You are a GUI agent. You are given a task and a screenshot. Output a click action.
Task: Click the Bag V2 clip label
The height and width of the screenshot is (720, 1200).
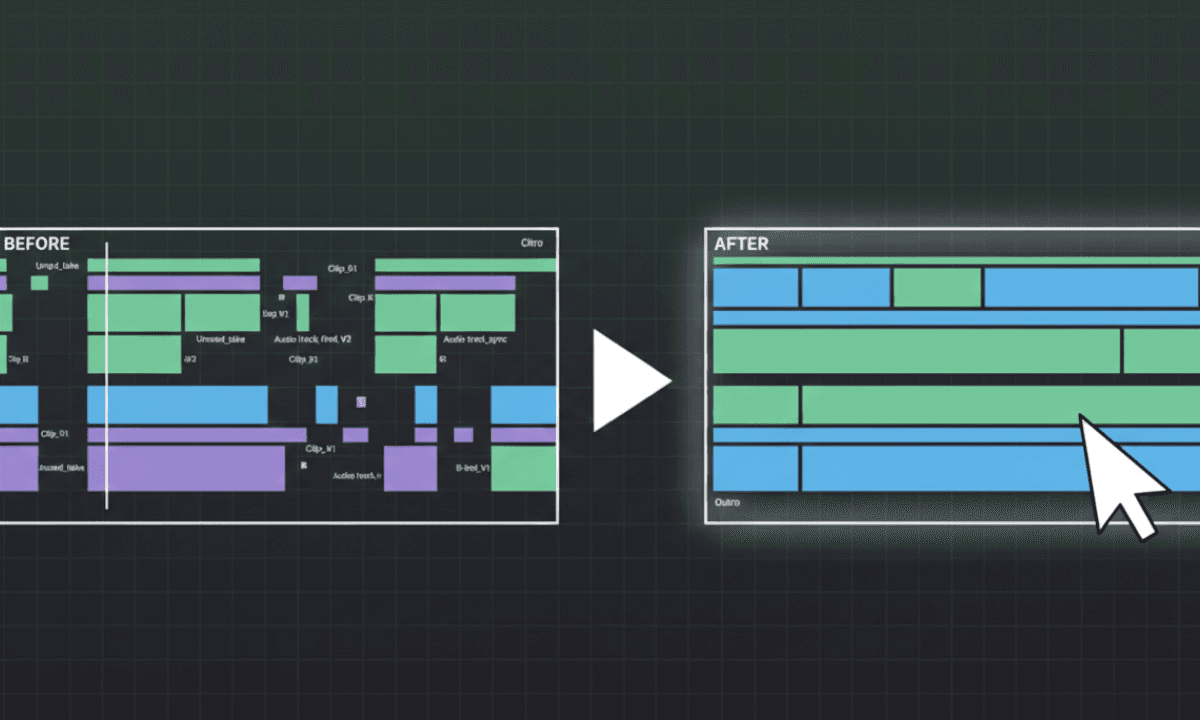(x=275, y=314)
